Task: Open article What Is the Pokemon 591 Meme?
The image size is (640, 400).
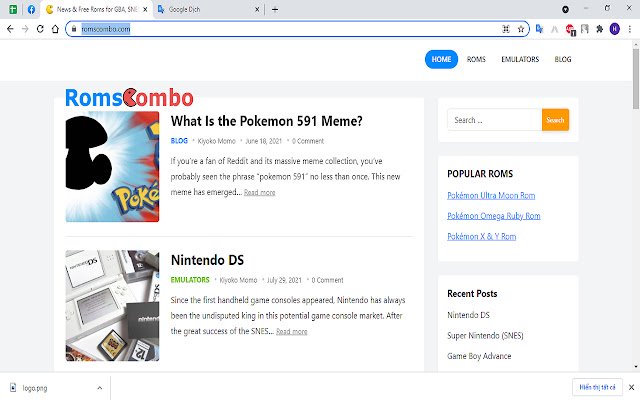Action: 267,121
